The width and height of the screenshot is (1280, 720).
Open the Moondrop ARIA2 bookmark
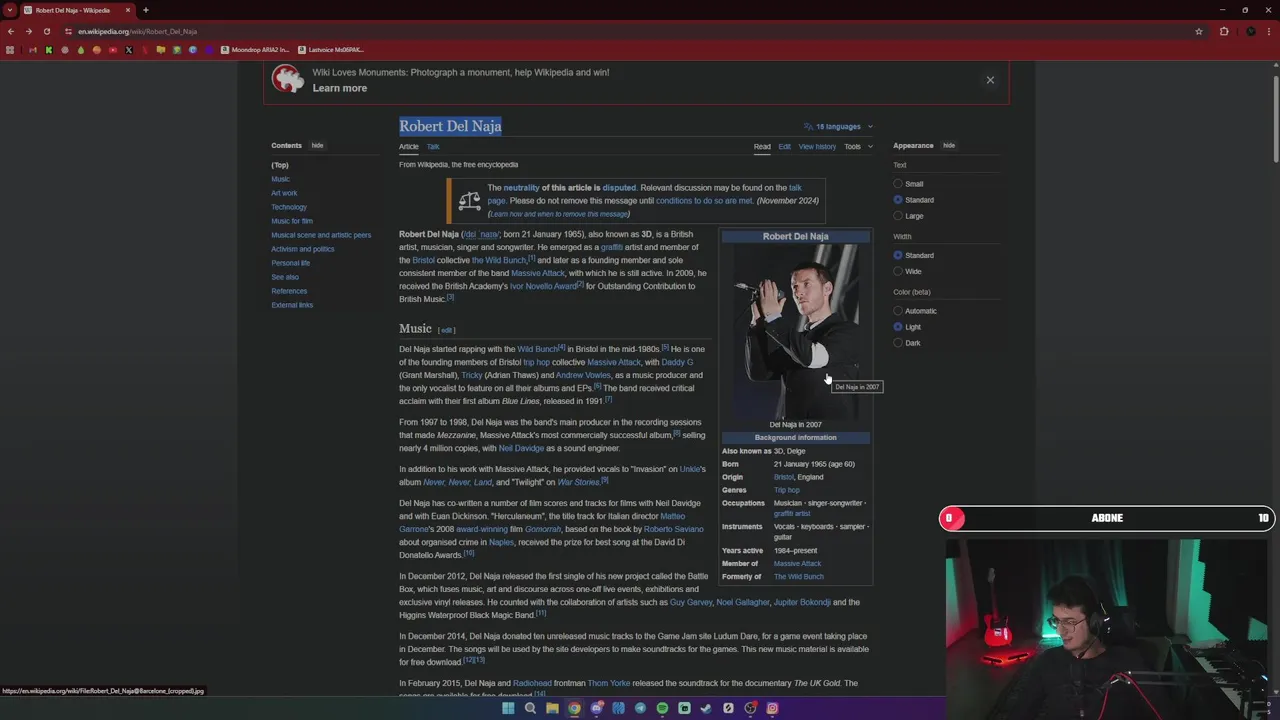point(255,50)
